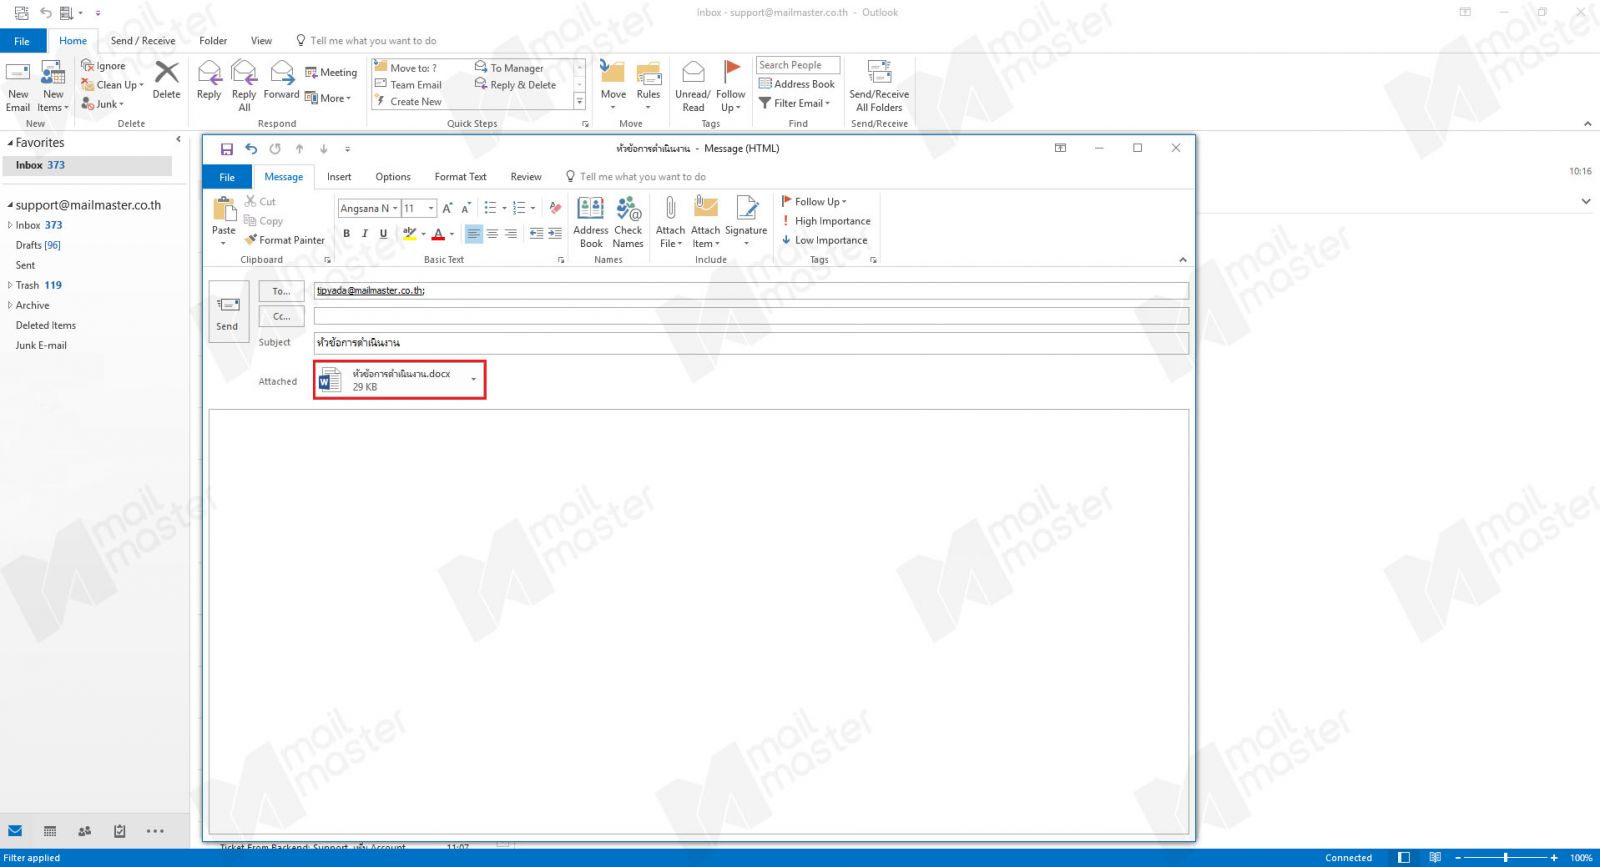Mark the message as Low Importance
The width and height of the screenshot is (1600, 867).
point(825,240)
